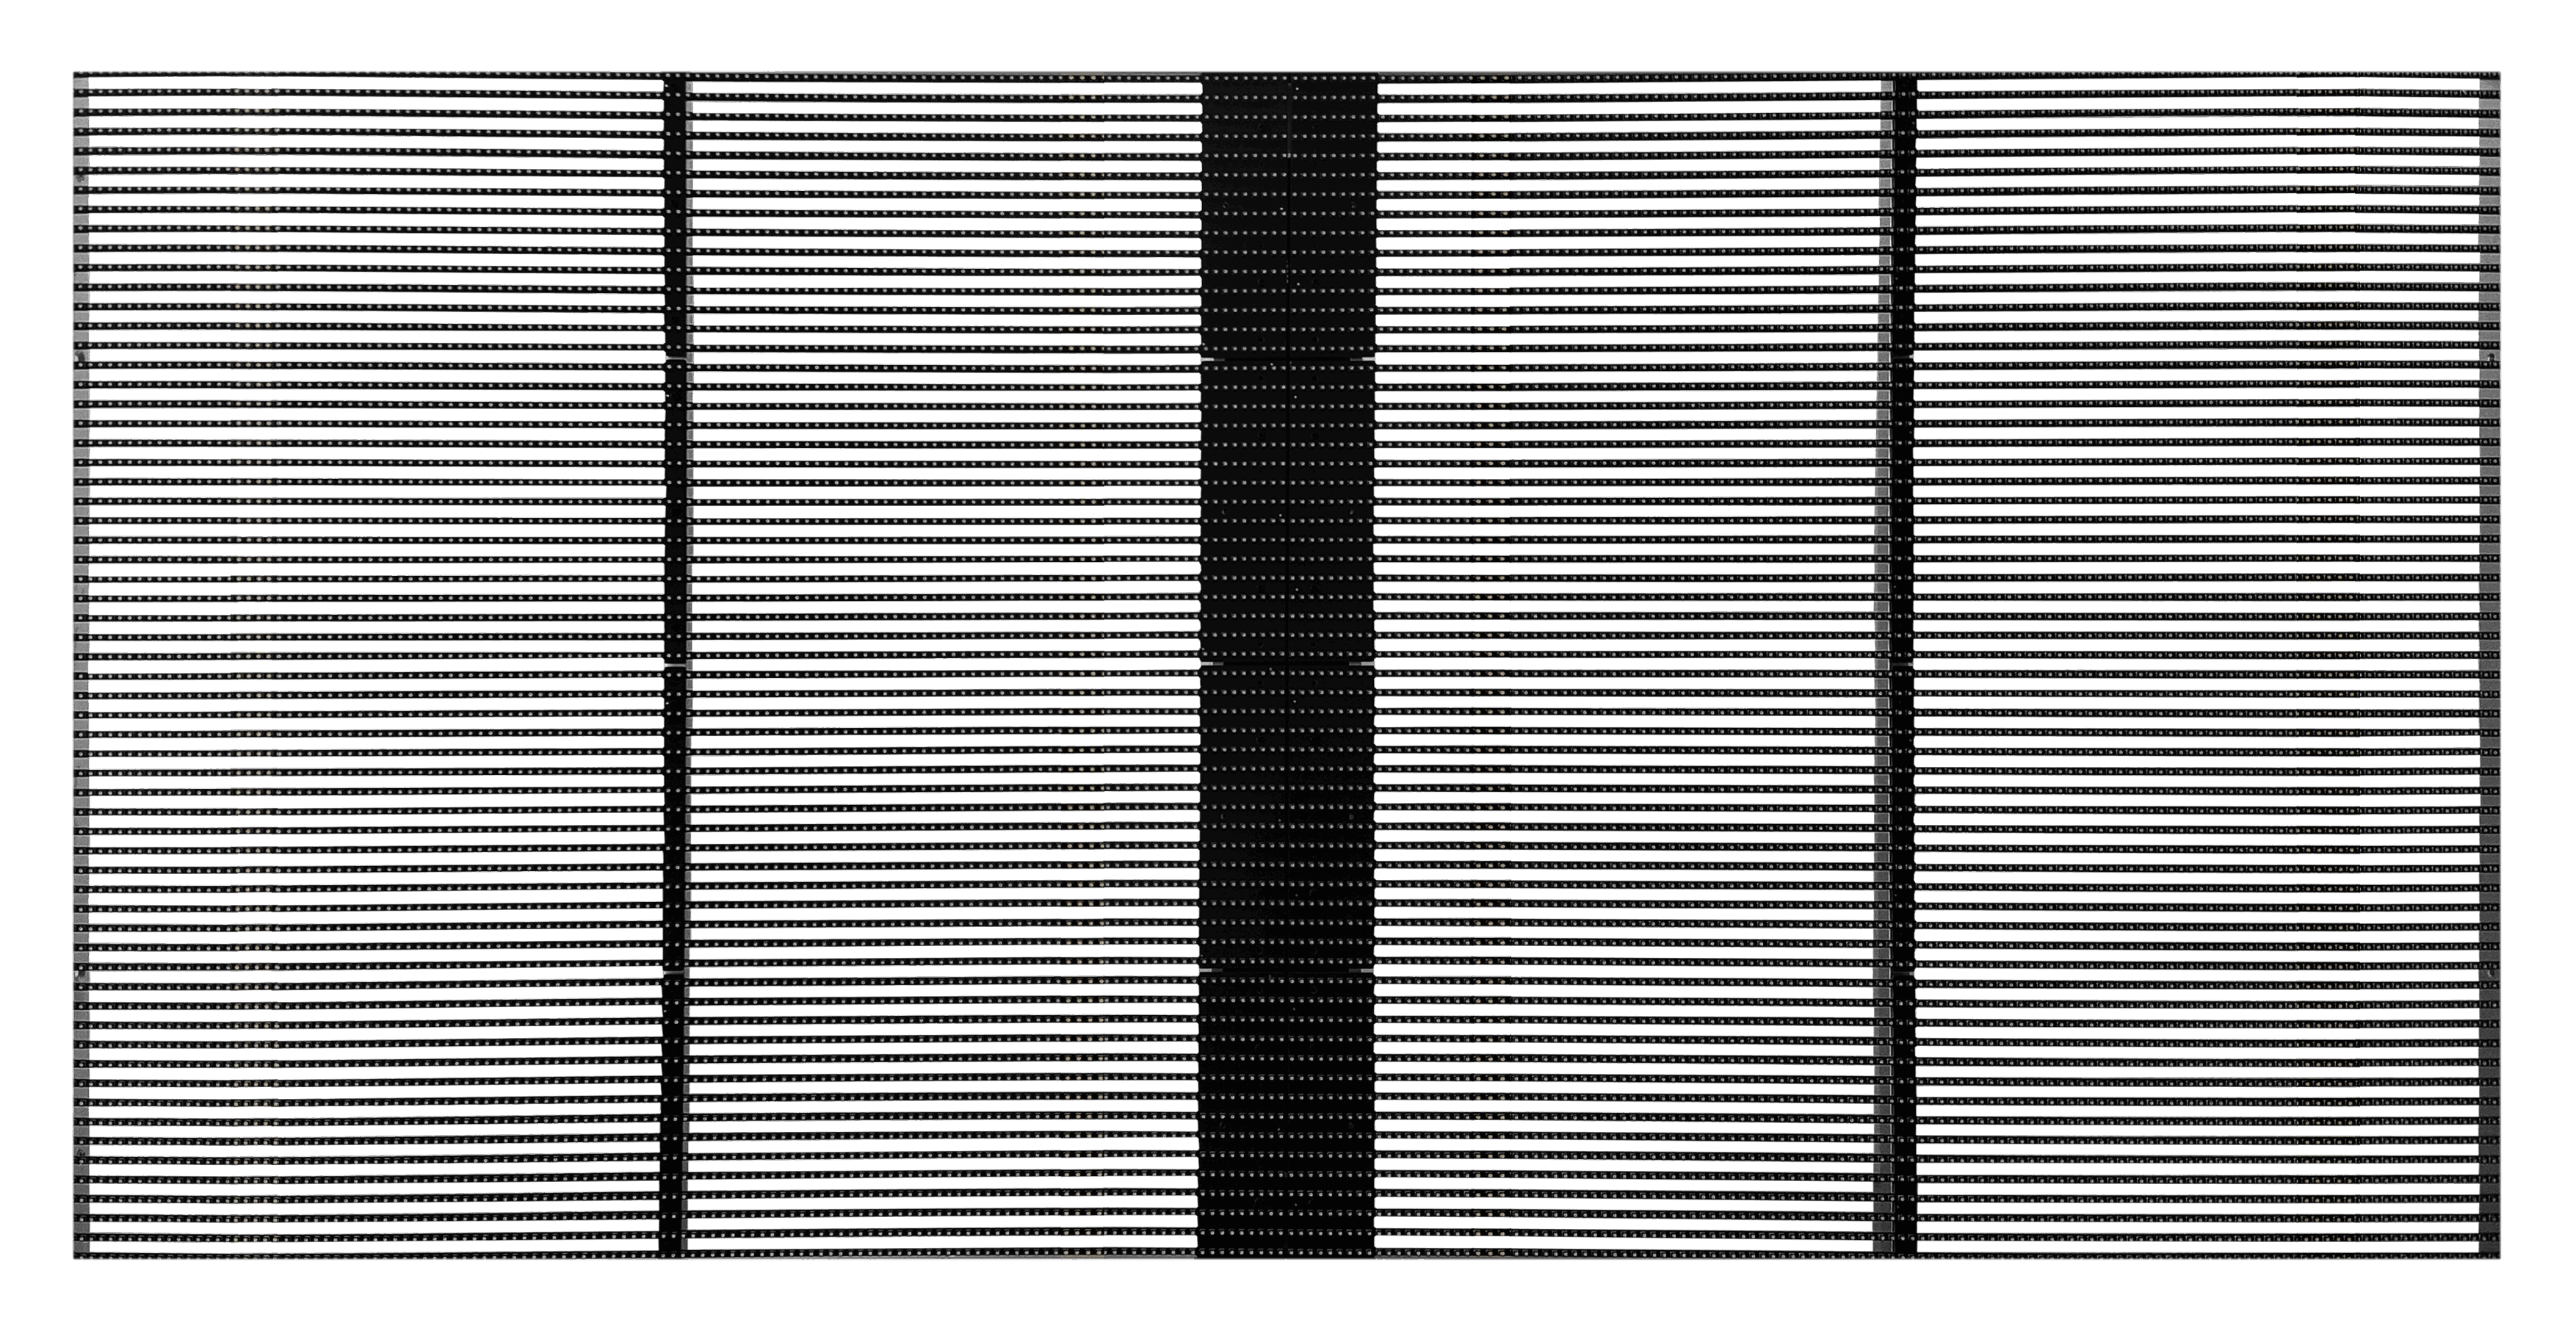This screenshot has width=2576, height=1342.
Task: Click the gray margin above the LED panel
Action: [1288, 35]
